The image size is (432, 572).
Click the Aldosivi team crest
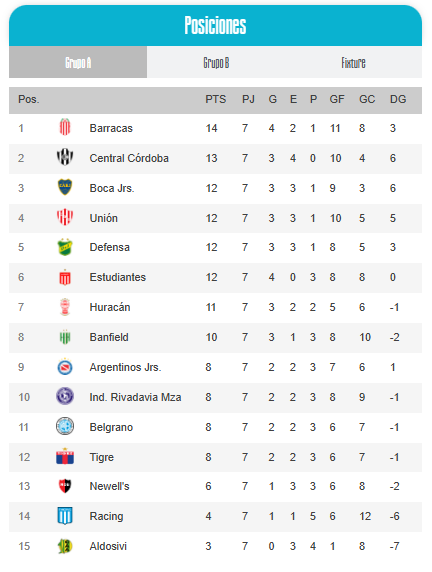tap(65, 546)
